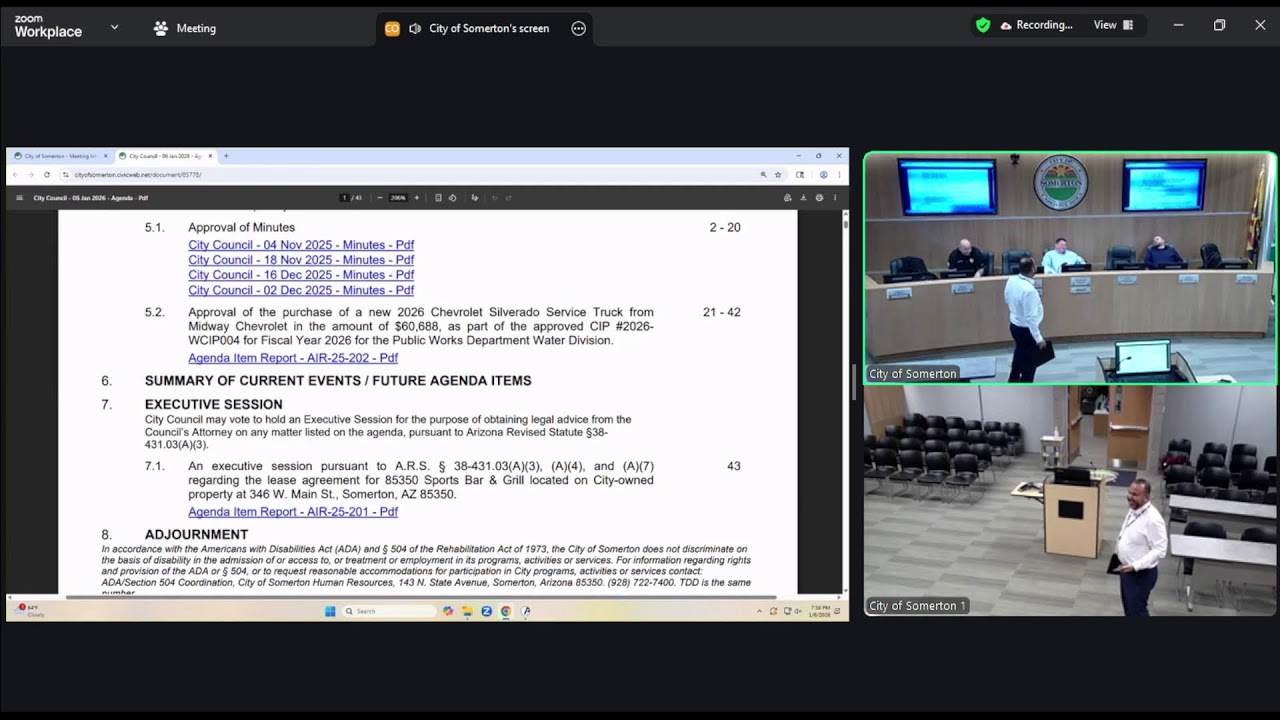
Task: Open the browser side panel icon
Action: click(x=800, y=175)
